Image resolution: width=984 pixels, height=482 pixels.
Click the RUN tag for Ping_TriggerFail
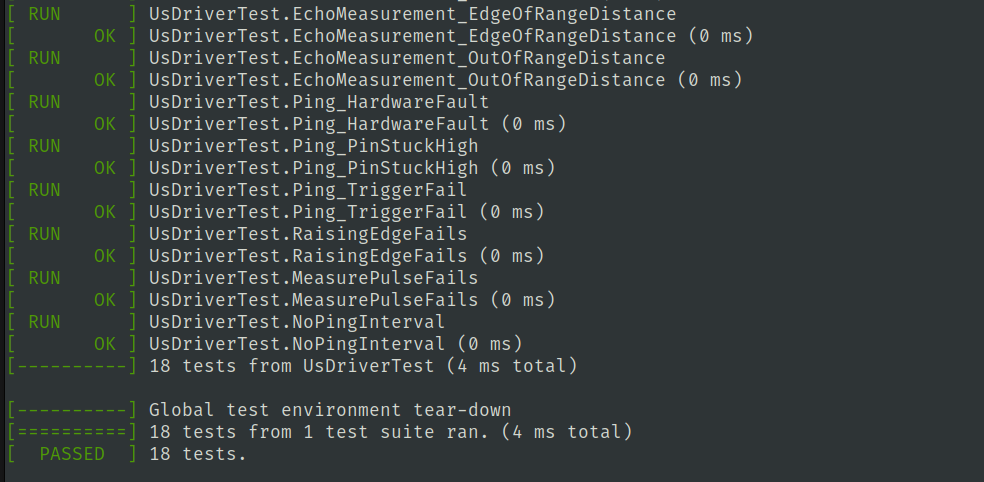[x=44, y=190]
